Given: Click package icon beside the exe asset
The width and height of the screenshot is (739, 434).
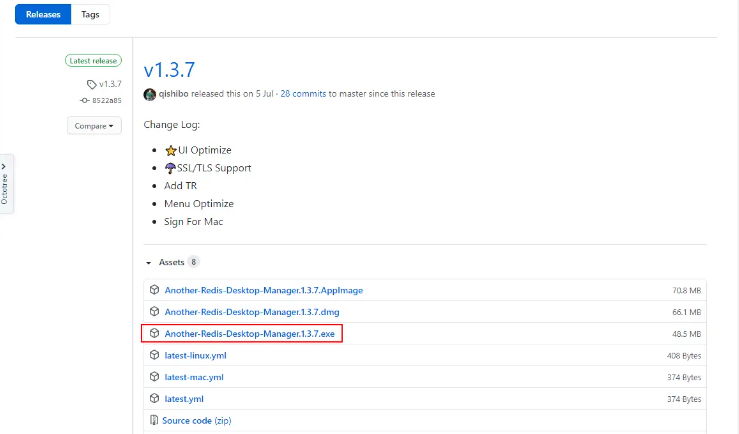Looking at the screenshot, I should [154, 333].
